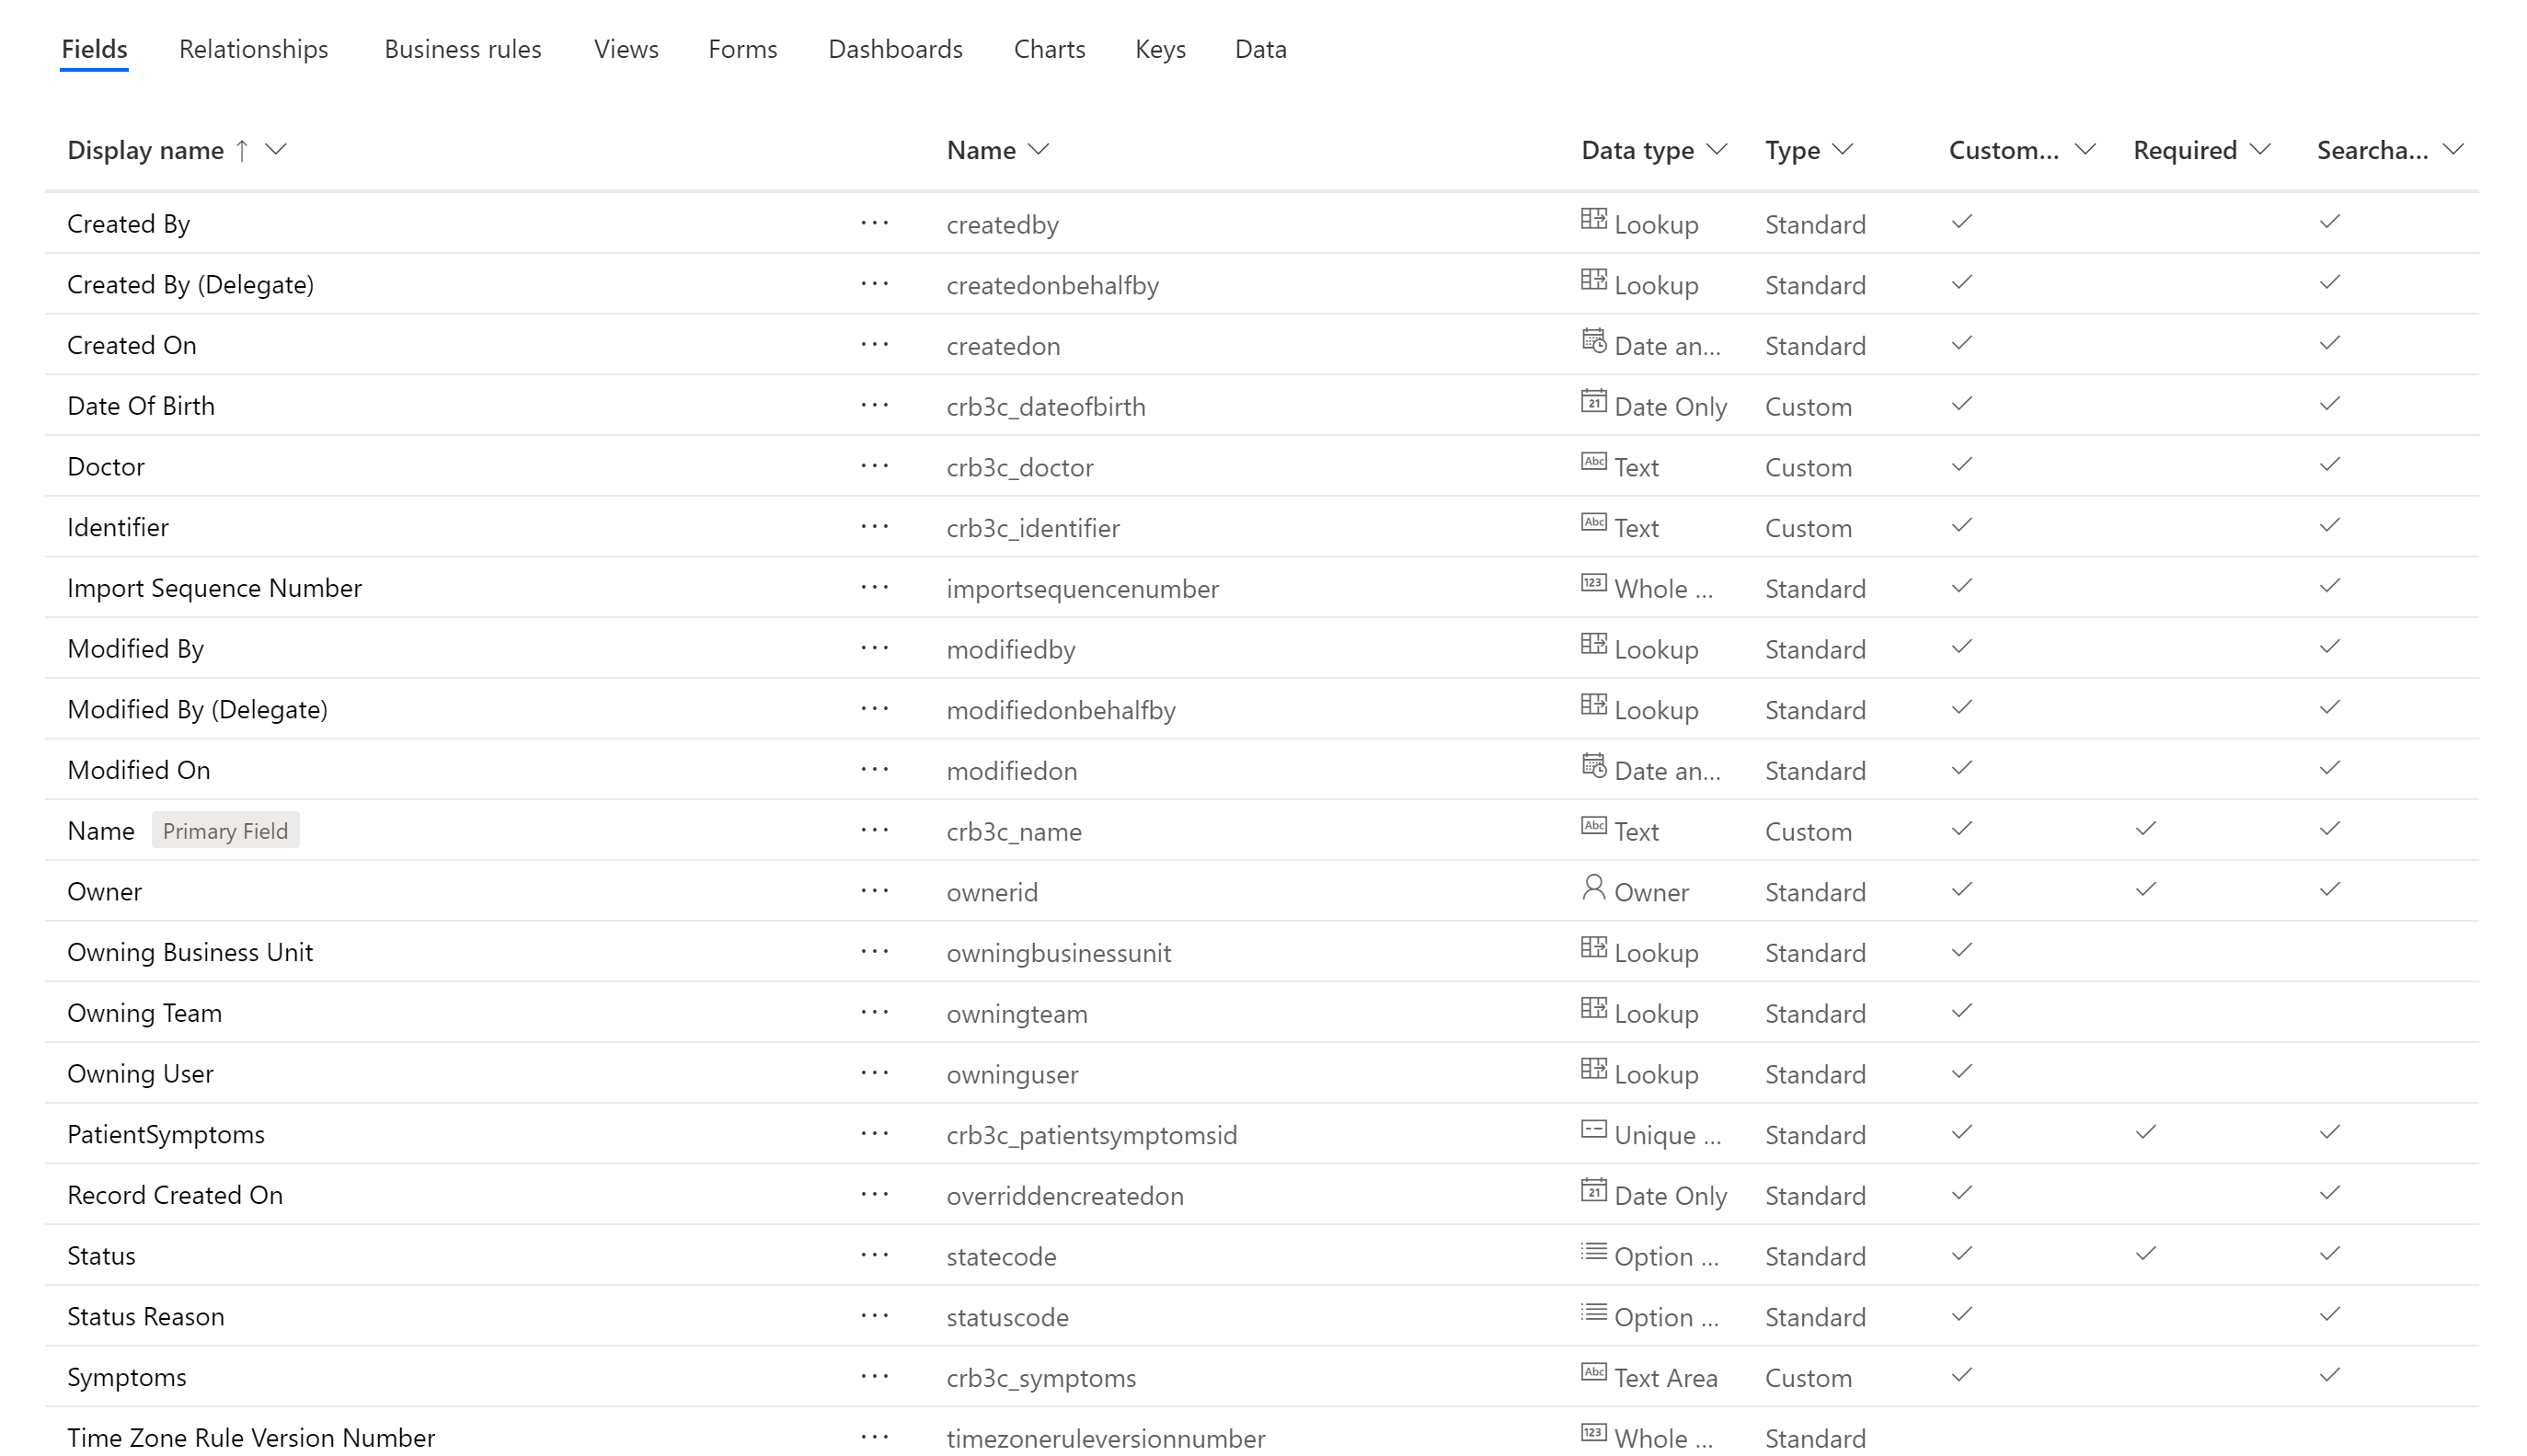2527x1456 pixels.
Task: Click the Text type icon in Doctor row
Action: (1593, 462)
